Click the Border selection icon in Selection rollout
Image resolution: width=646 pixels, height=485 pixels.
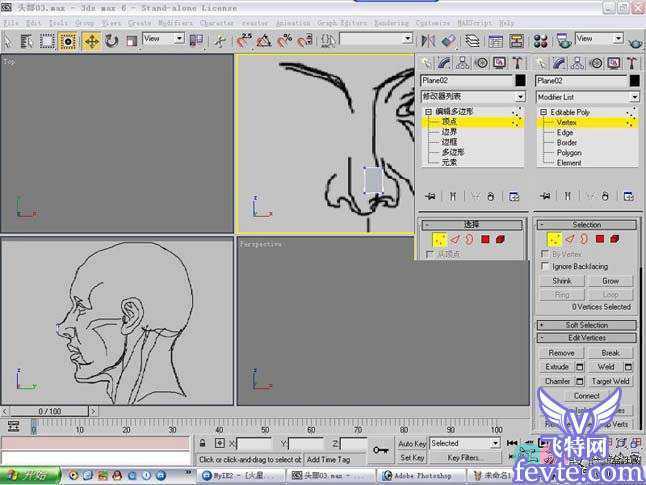(x=584, y=239)
